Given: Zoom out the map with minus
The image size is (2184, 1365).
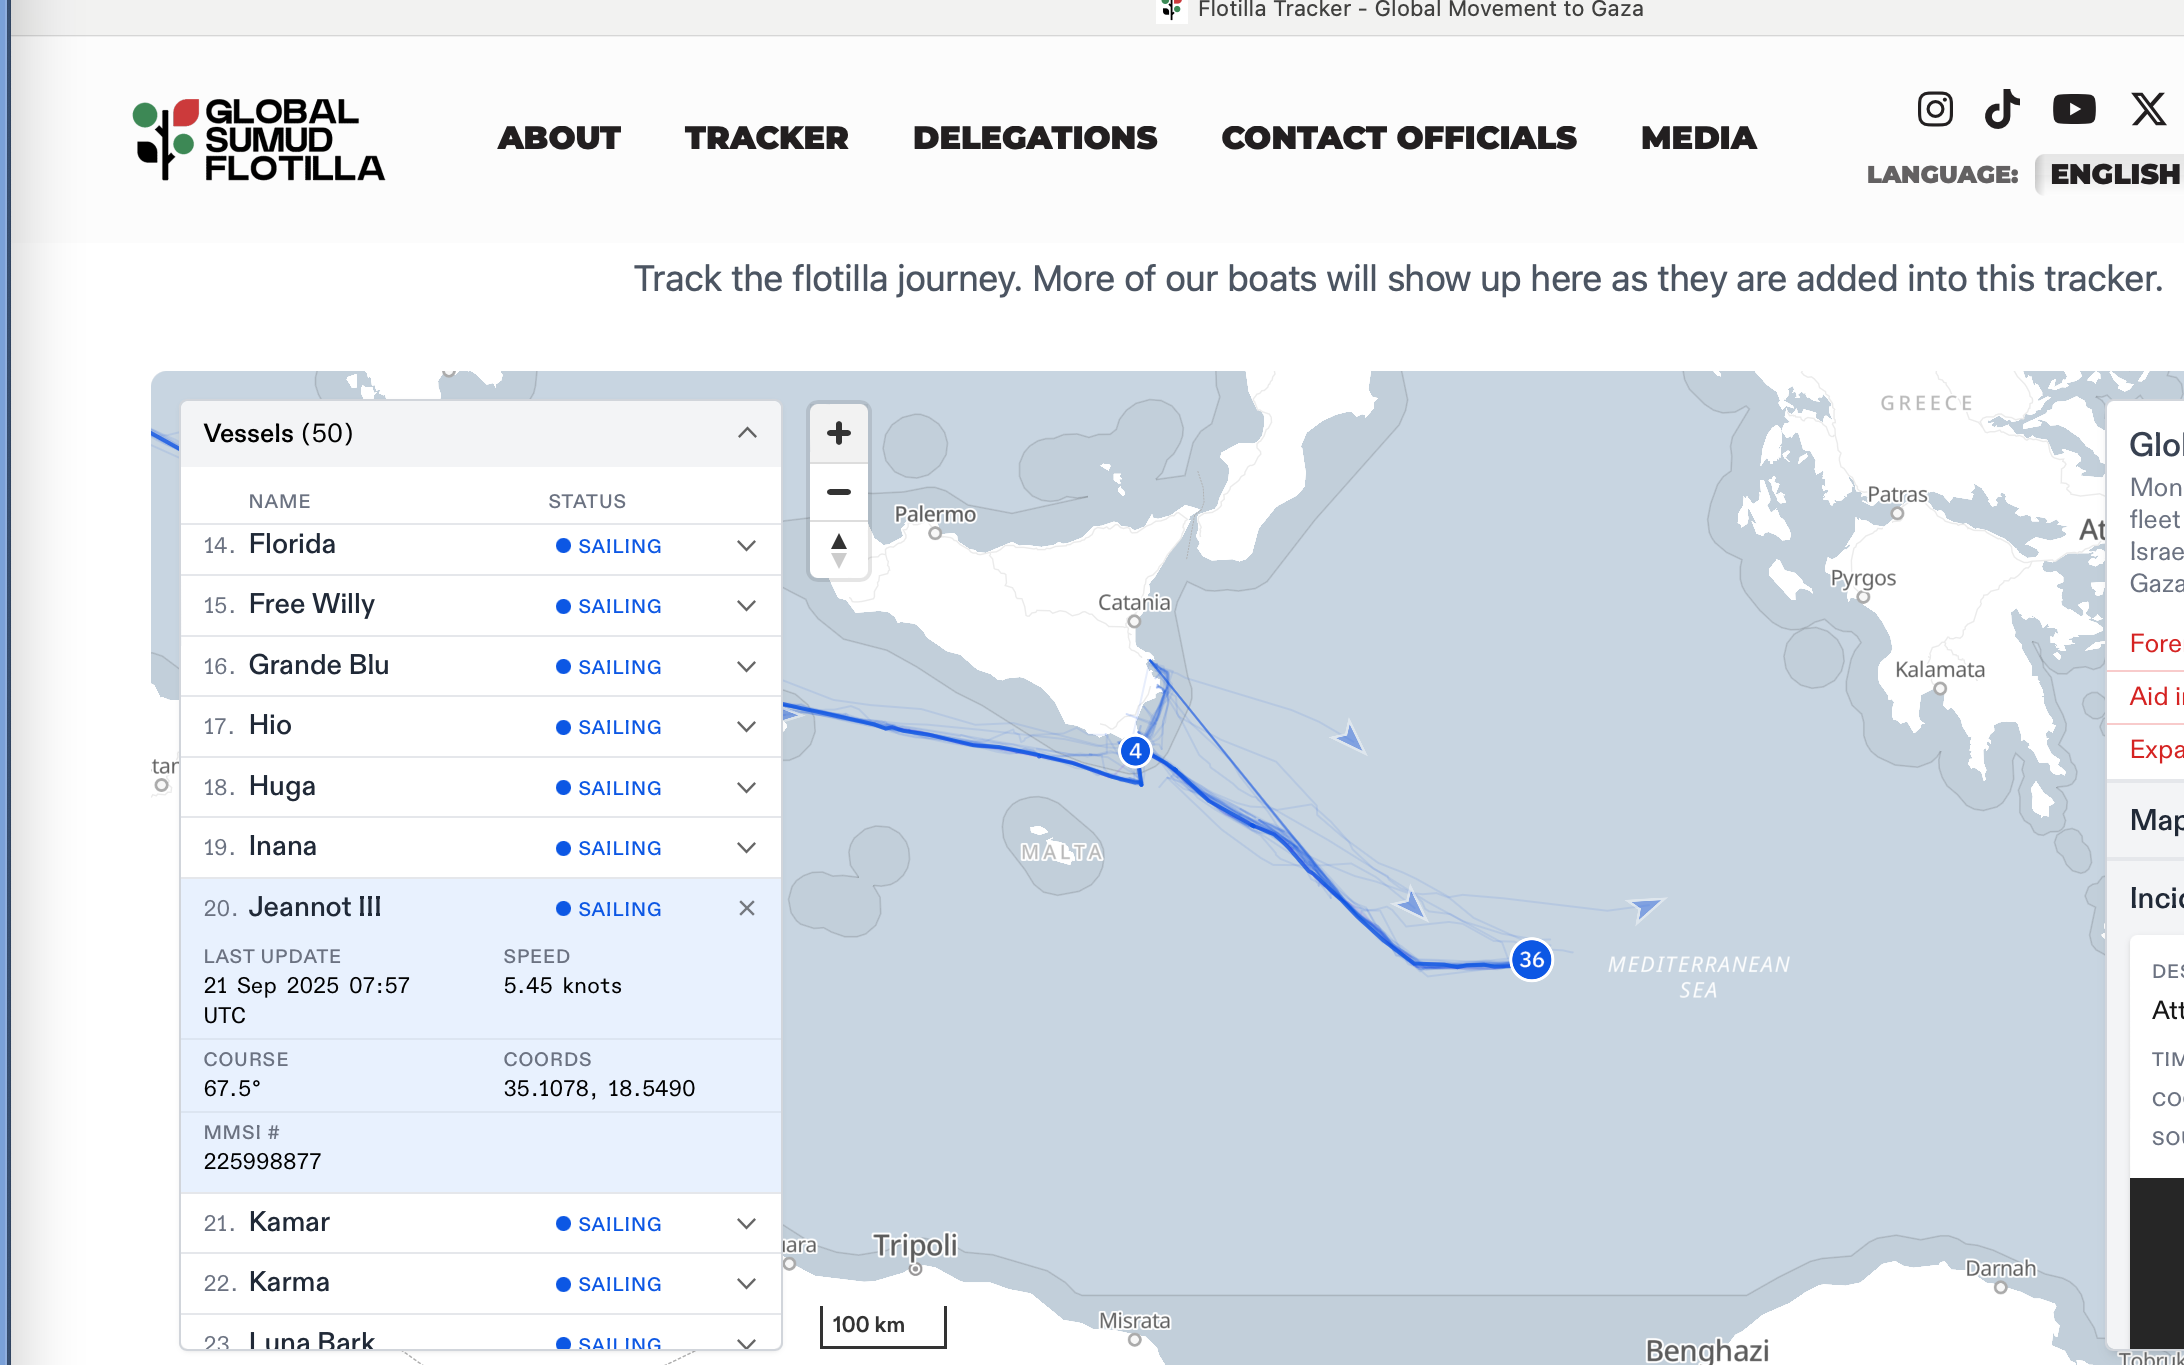Looking at the screenshot, I should point(839,492).
